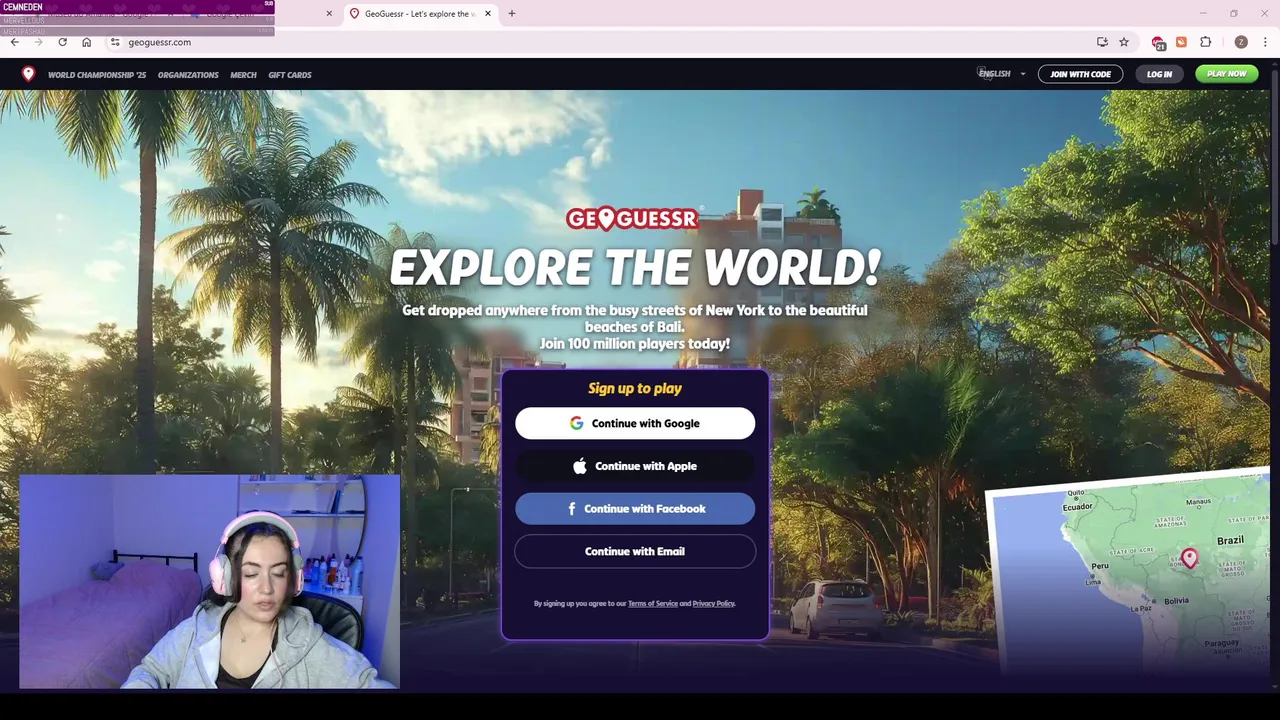Viewport: 1280px width, 720px height.
Task: Continue with Email sign-up
Action: pyautogui.click(x=635, y=552)
